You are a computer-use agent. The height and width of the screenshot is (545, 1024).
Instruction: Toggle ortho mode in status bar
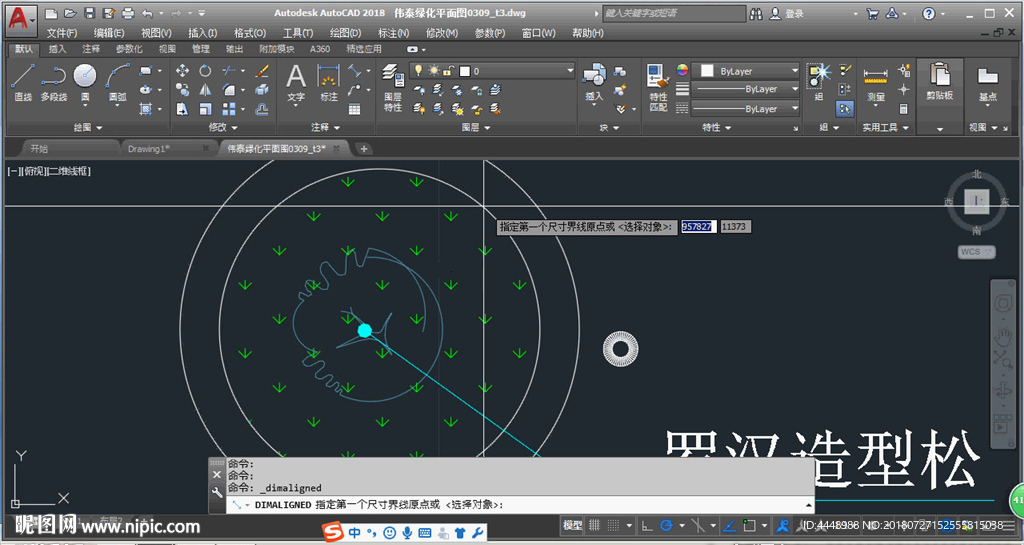click(x=647, y=525)
